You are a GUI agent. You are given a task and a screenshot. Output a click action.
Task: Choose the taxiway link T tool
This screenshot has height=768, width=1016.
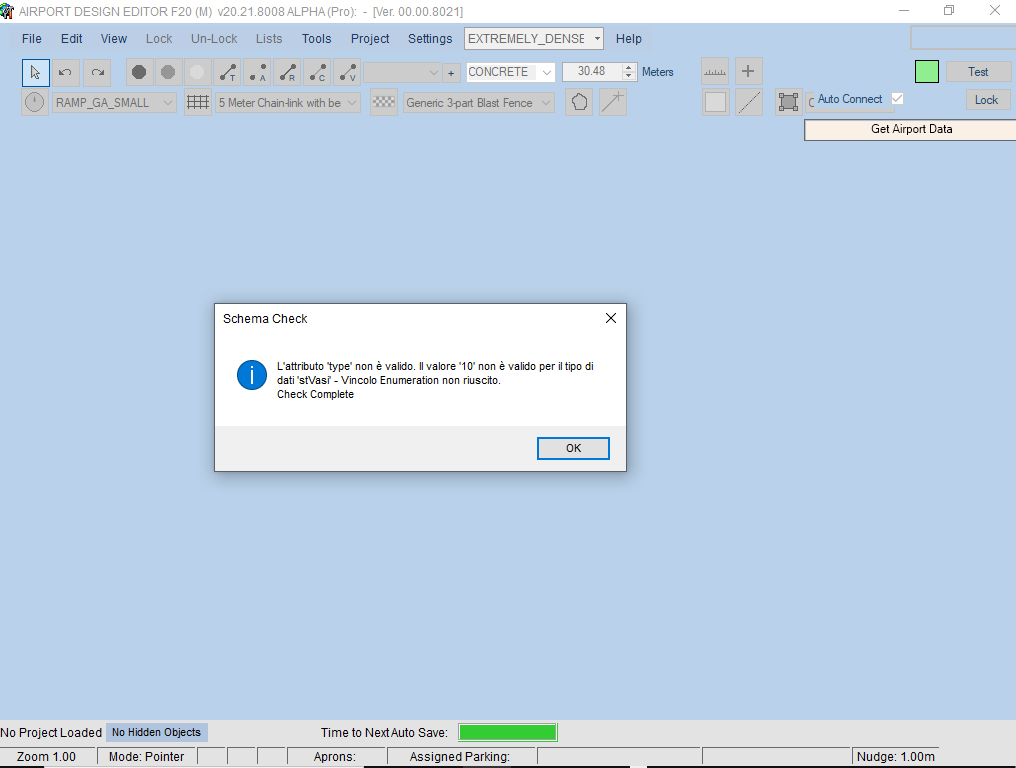pyautogui.click(x=227, y=72)
